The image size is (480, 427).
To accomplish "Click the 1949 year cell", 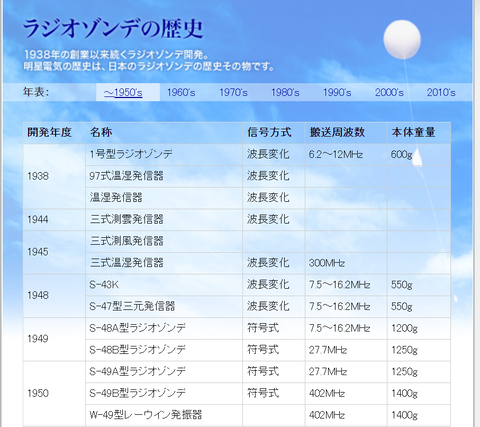I will point(54,339).
